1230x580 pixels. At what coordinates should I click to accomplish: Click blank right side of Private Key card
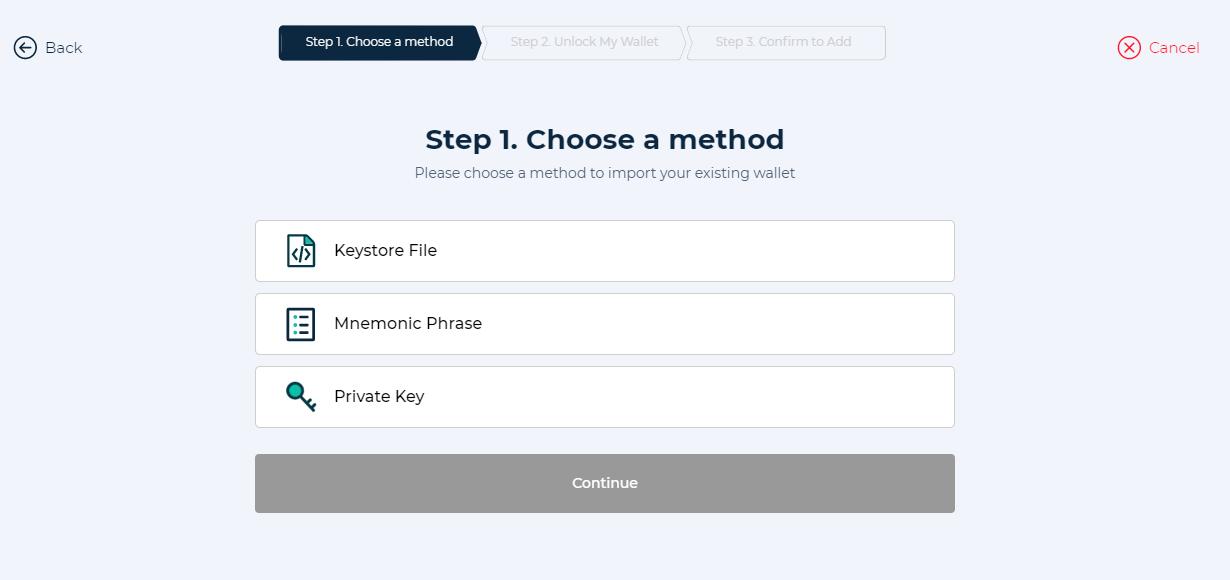point(800,397)
